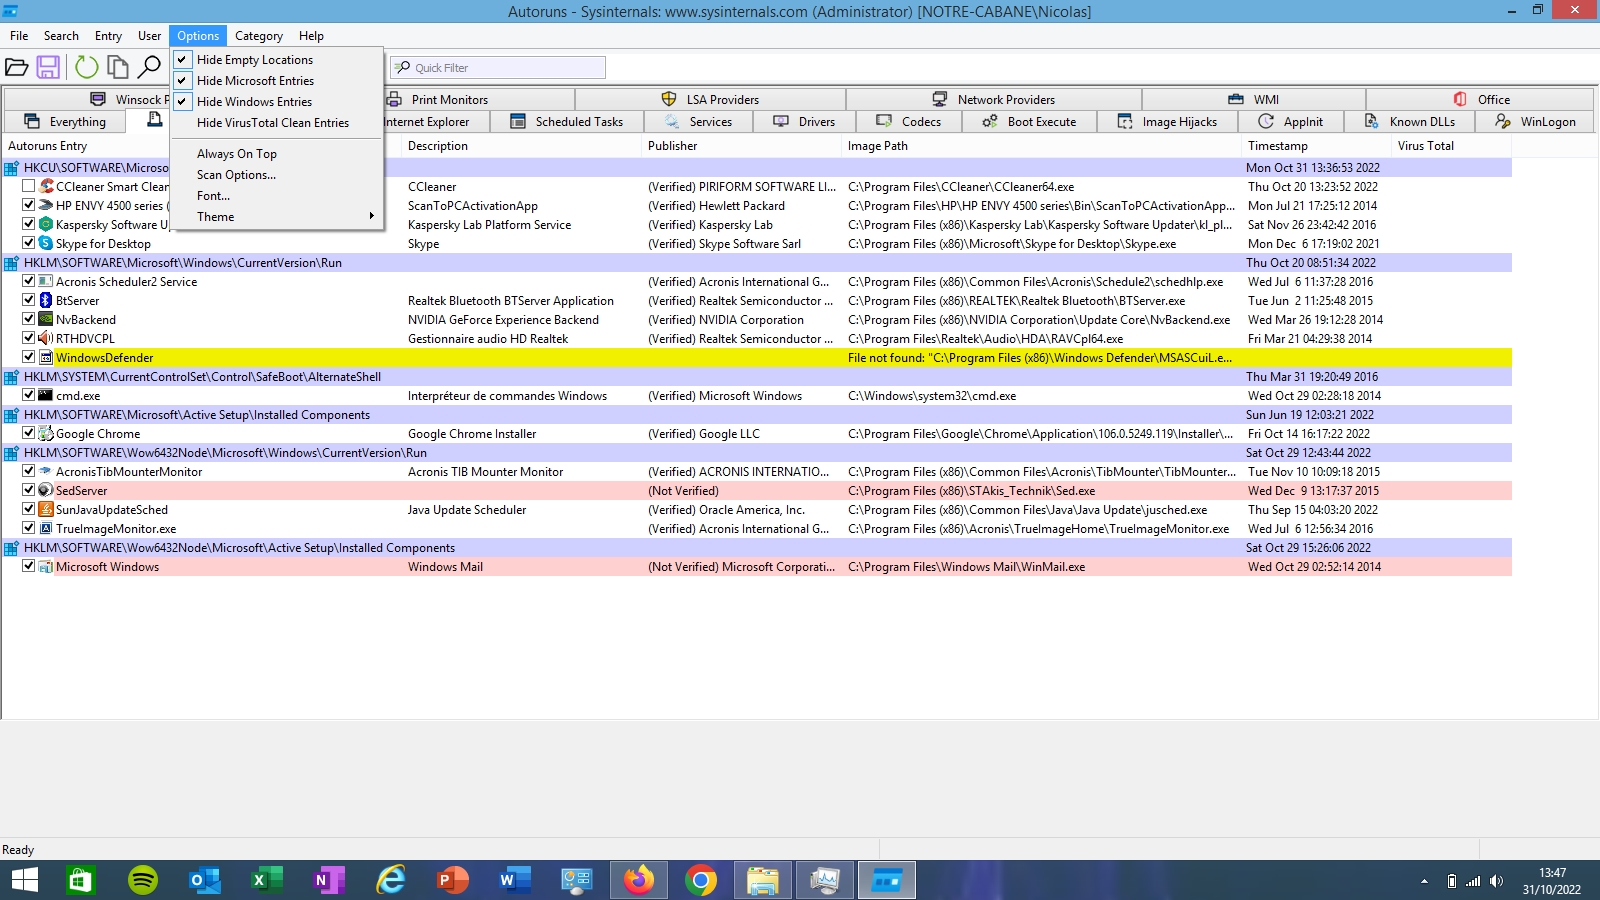Click the Save toolbar icon
Image resolution: width=1600 pixels, height=900 pixels.
(x=48, y=68)
